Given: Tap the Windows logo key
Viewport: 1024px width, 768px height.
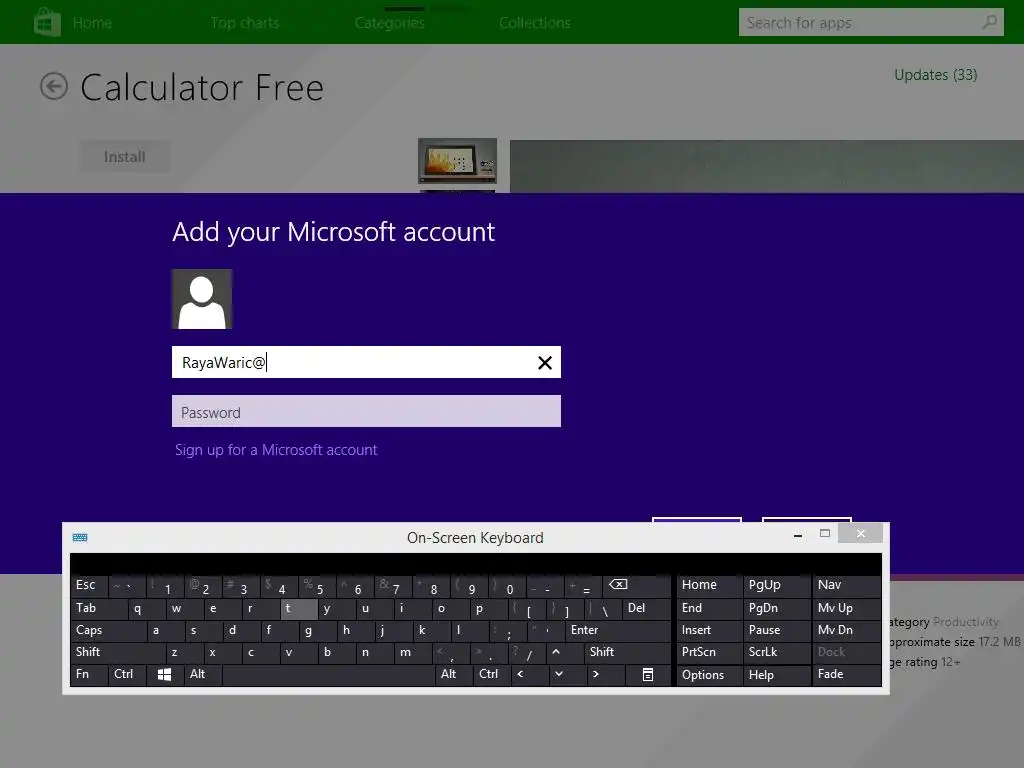Looking at the screenshot, I should click(x=164, y=675).
